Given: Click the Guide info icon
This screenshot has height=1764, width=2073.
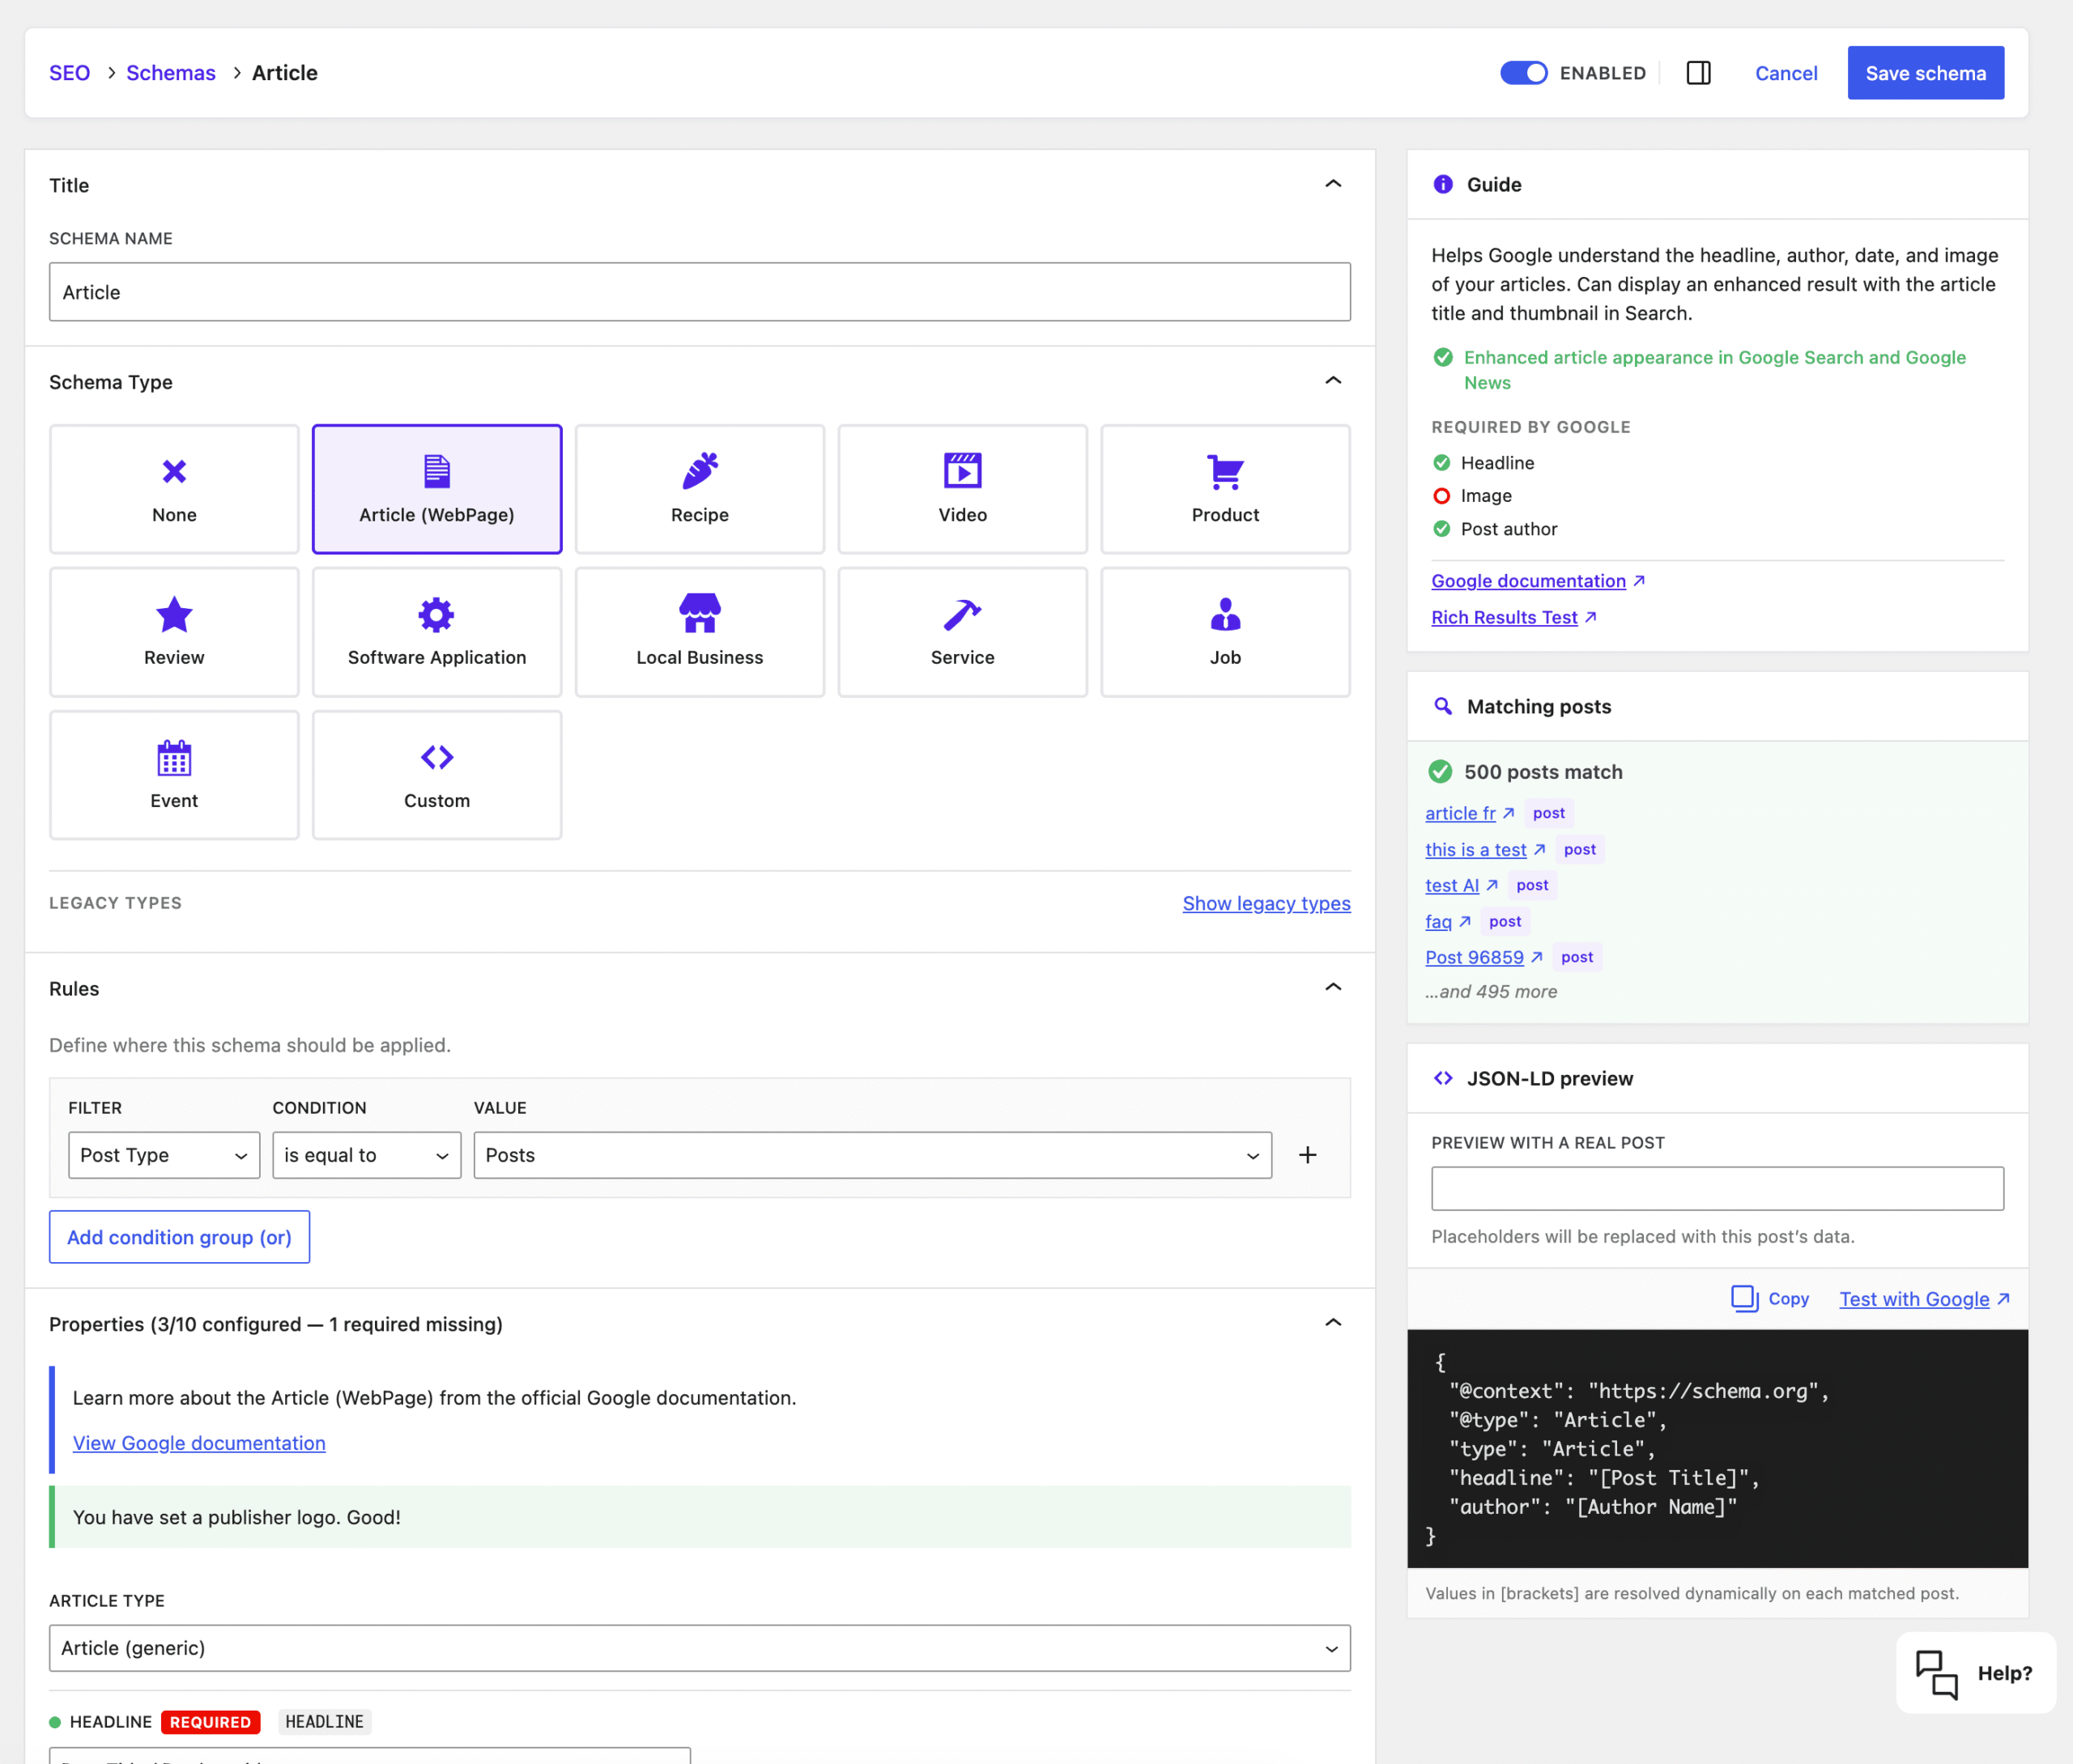Looking at the screenshot, I should click(1442, 184).
